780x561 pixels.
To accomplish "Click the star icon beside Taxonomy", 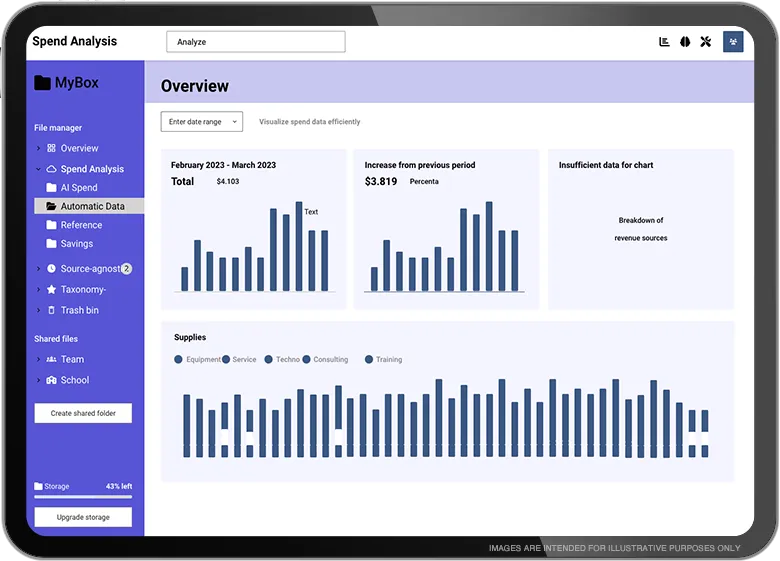I will 51,289.
